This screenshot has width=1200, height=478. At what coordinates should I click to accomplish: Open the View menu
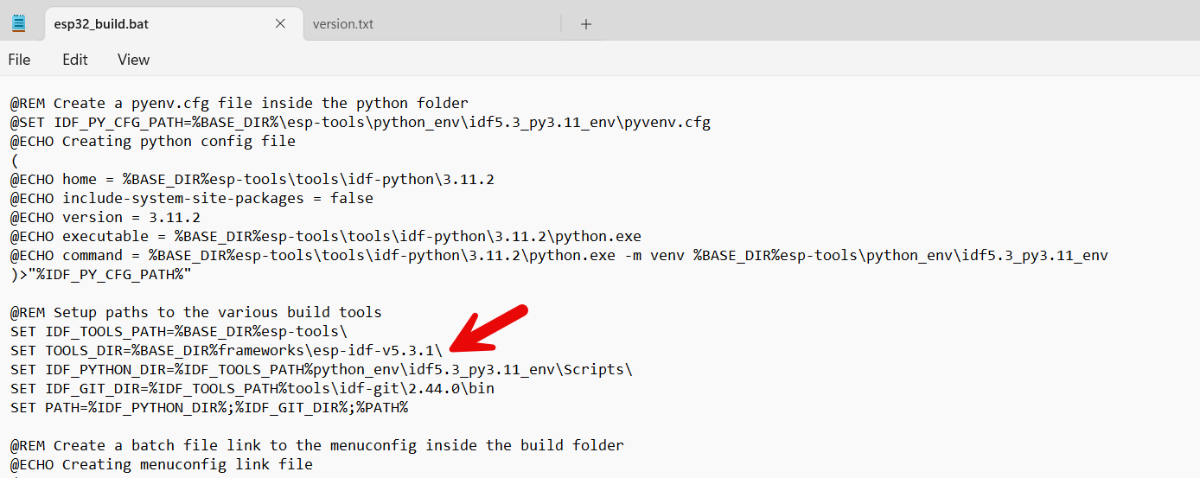click(133, 60)
